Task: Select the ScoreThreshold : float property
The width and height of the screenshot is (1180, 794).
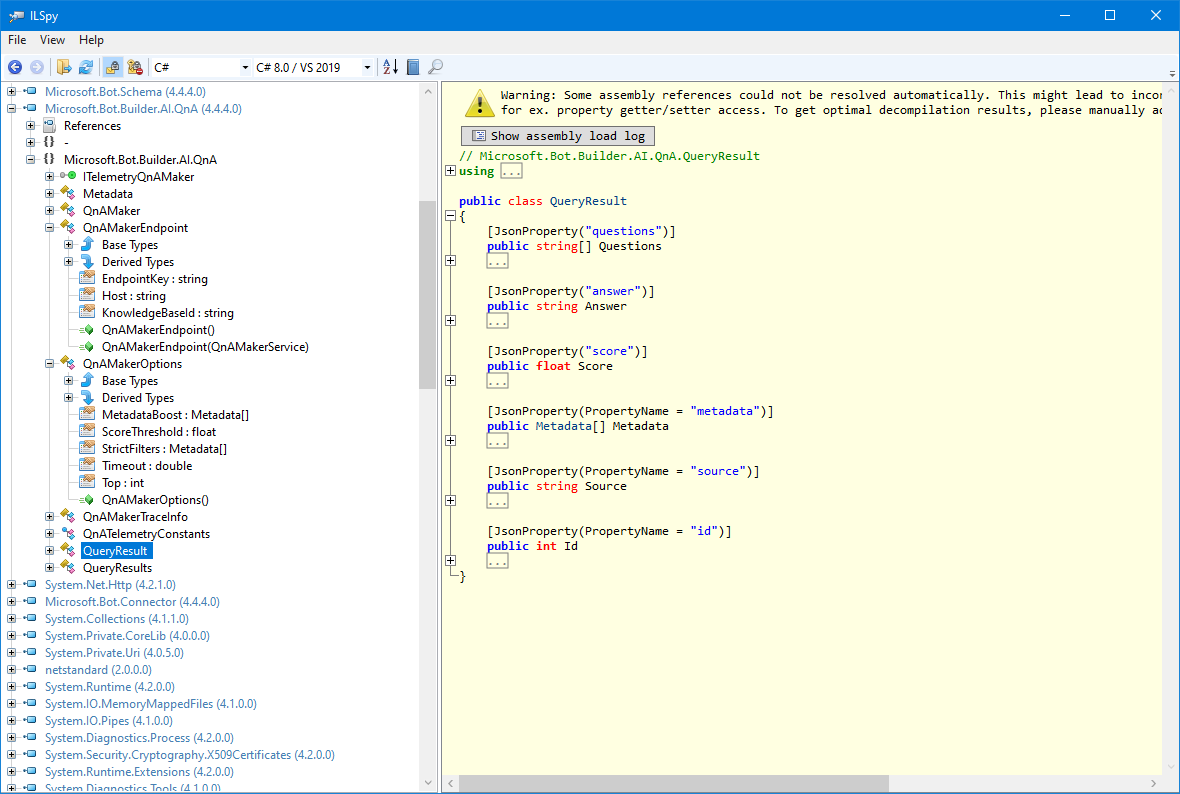Action: coord(158,432)
